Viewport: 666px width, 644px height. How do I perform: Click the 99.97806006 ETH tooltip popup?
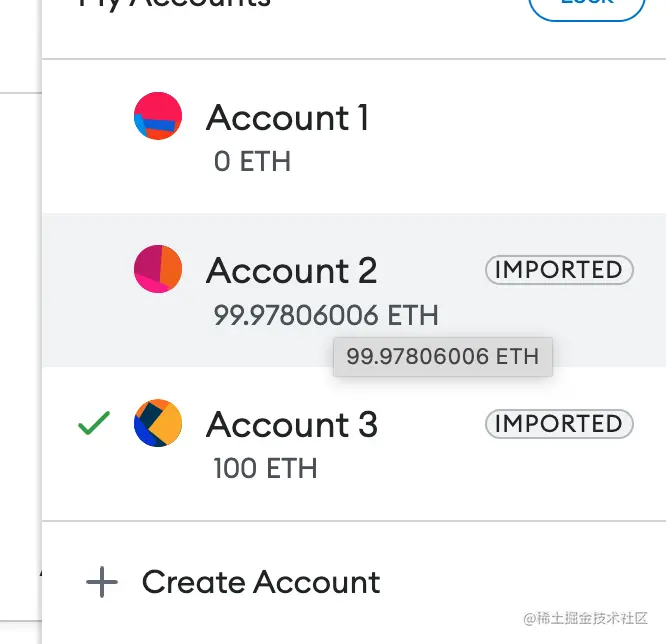pyautogui.click(x=442, y=356)
